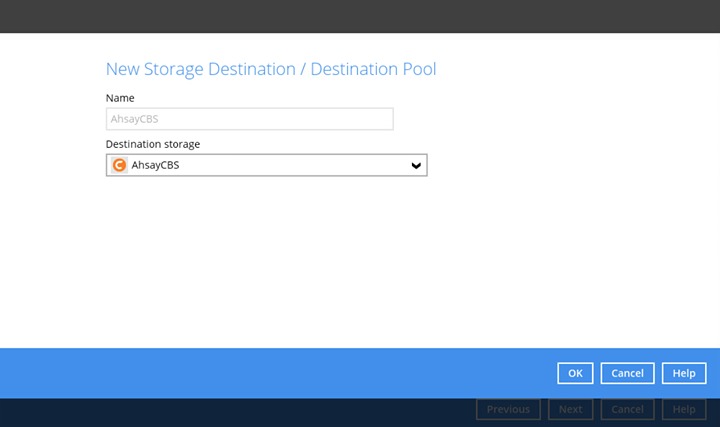Open the Destination storage combo box
The height and width of the screenshot is (427, 720).
click(266, 165)
